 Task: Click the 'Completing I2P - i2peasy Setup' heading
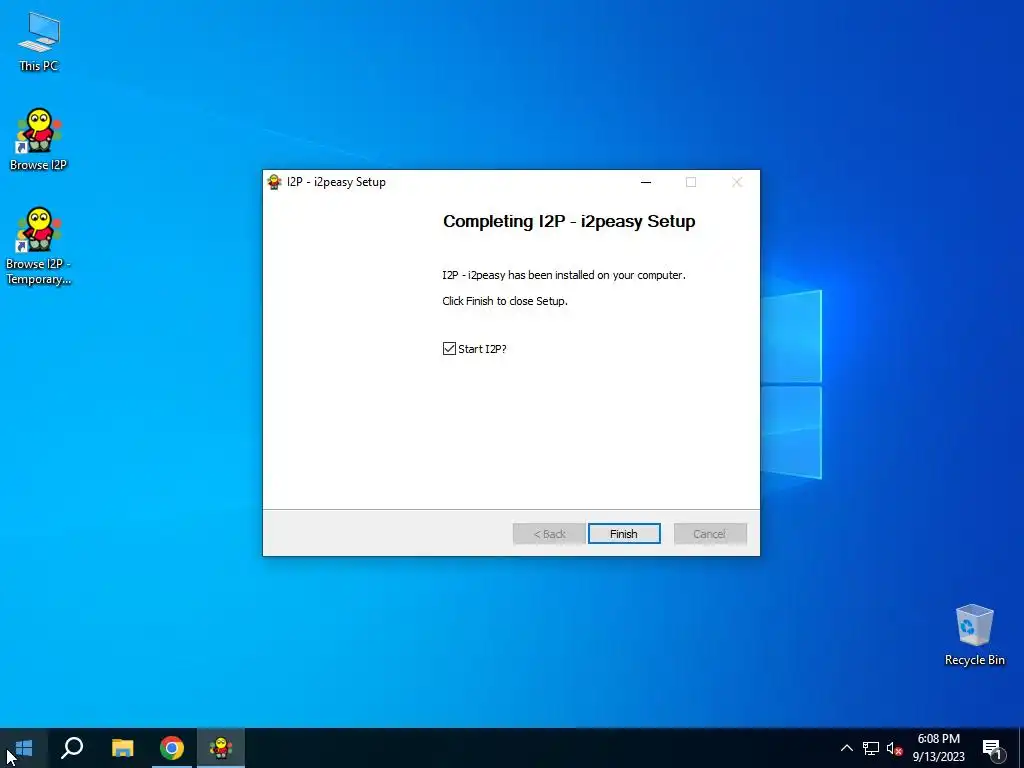pos(569,221)
